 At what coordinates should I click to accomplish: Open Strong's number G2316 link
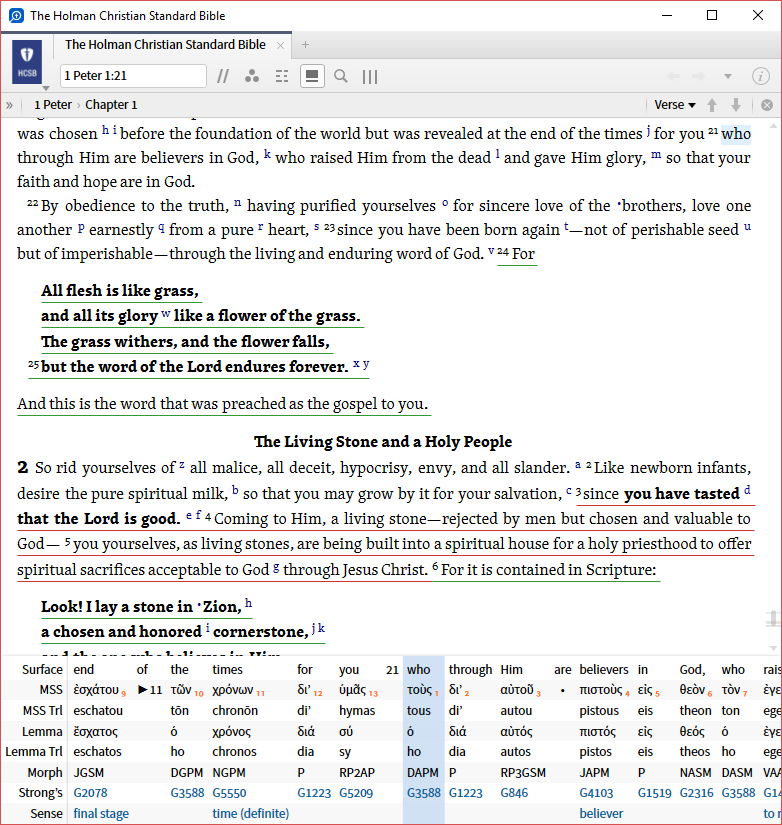(x=696, y=793)
